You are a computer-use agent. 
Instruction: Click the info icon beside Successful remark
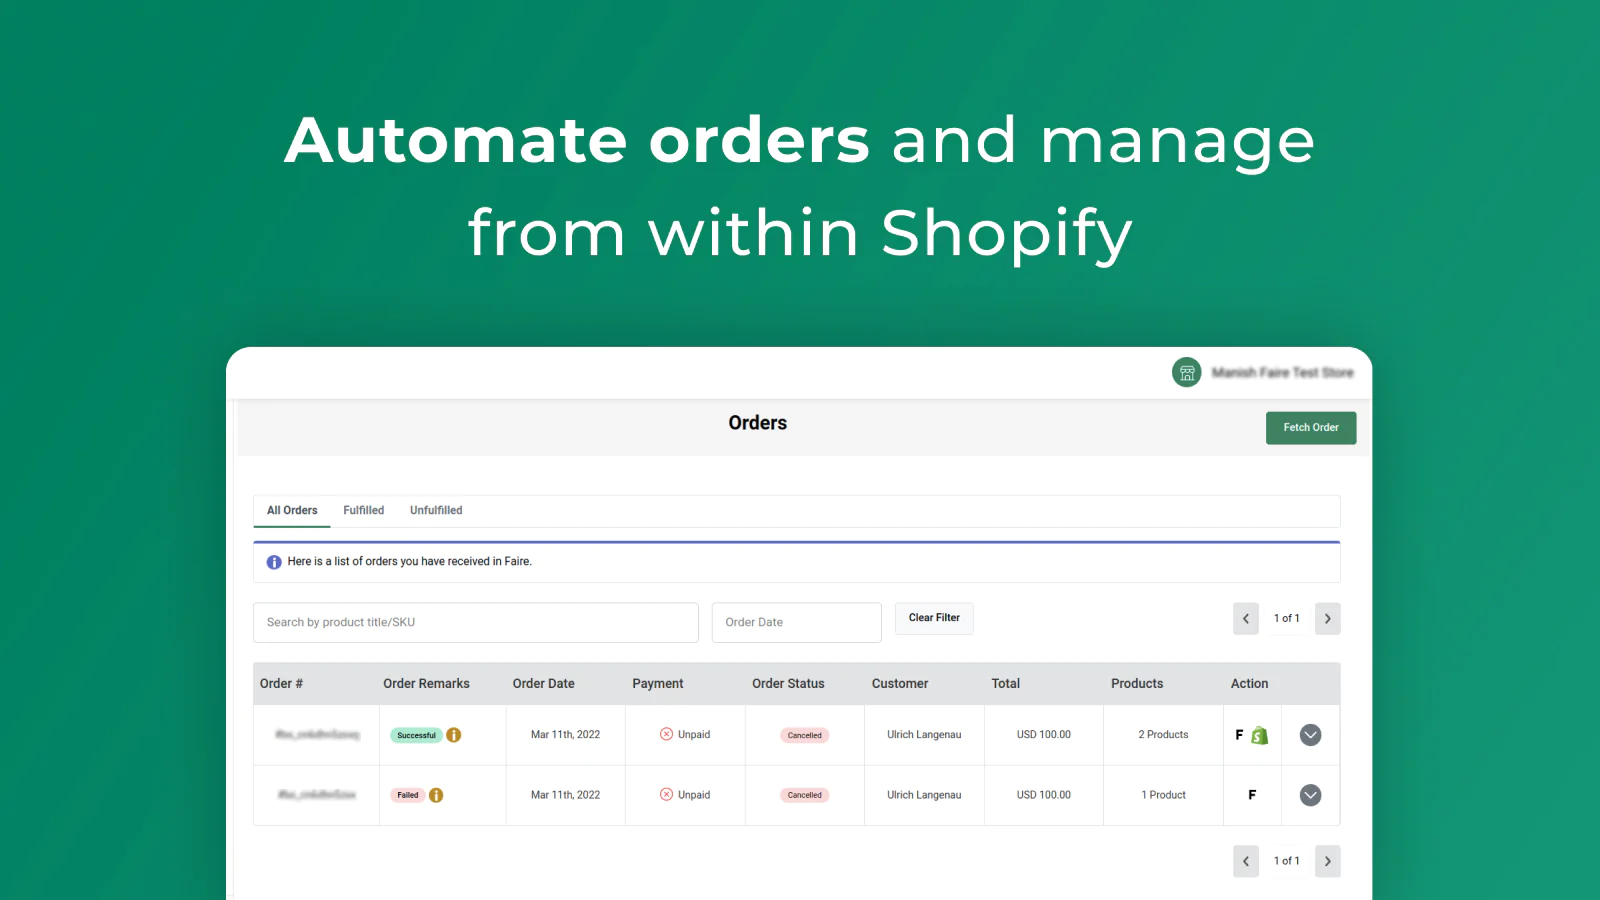click(454, 735)
